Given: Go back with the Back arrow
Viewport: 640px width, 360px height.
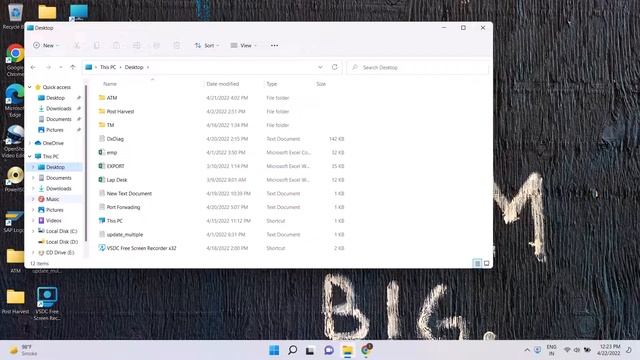Looking at the screenshot, I should click(x=33, y=67).
